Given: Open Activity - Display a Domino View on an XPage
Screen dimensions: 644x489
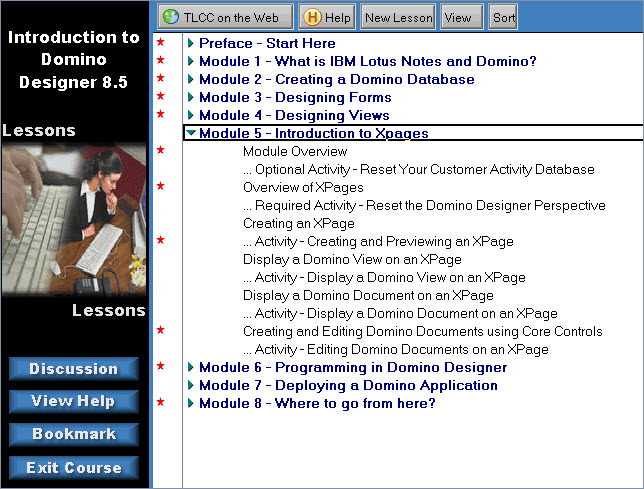Looking at the screenshot, I should [x=384, y=278].
